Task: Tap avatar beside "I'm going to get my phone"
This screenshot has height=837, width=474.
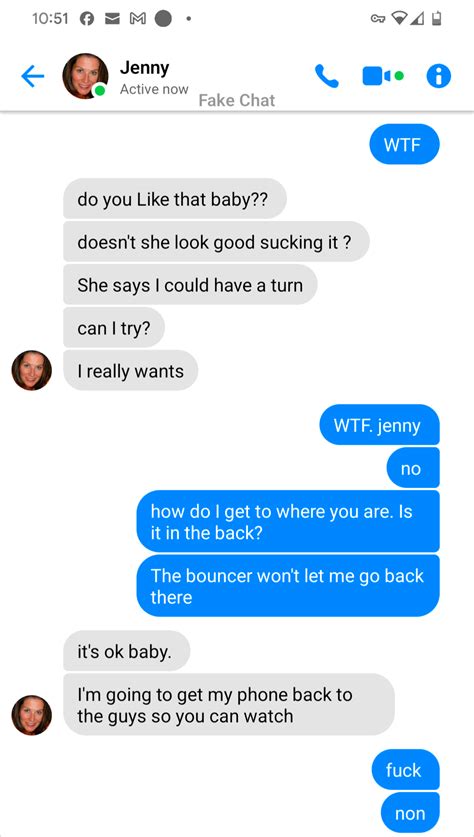Action: pyautogui.click(x=31, y=715)
